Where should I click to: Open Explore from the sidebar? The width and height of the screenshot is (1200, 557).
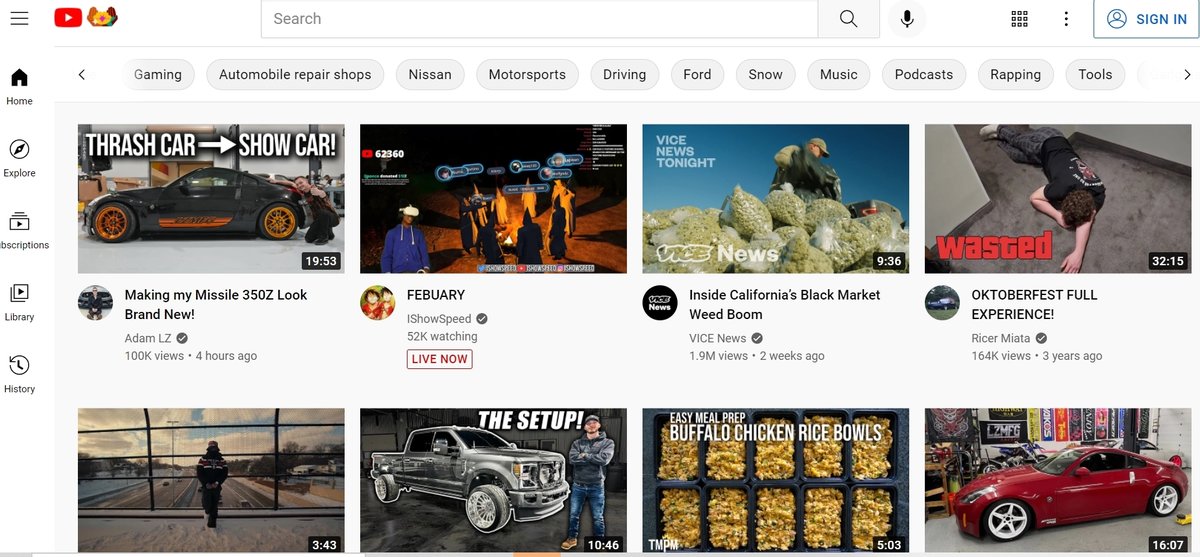click(x=19, y=158)
